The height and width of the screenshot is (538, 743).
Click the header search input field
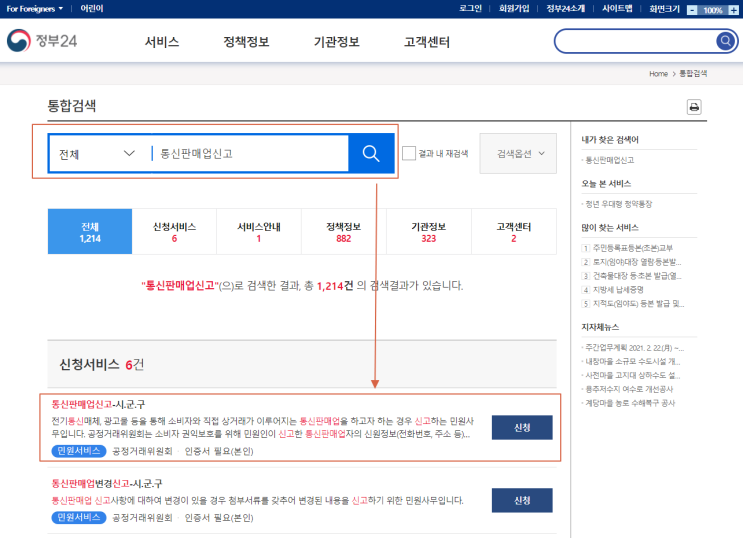click(x=635, y=41)
